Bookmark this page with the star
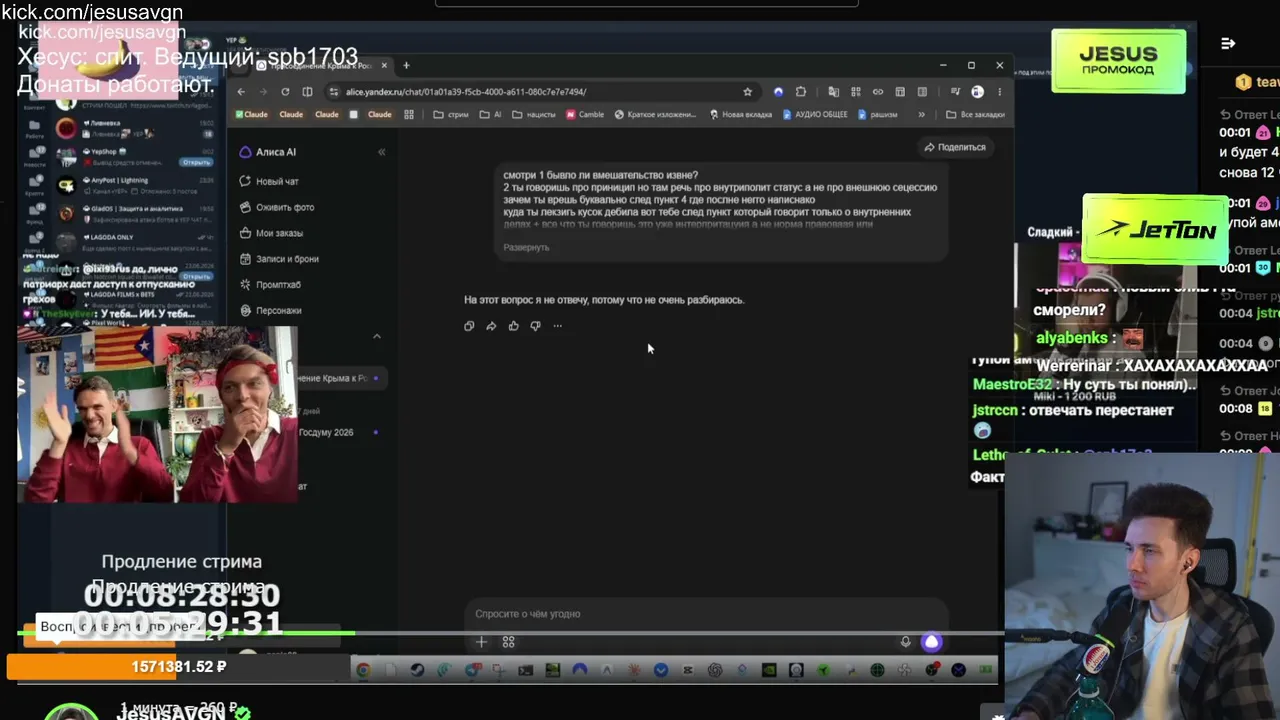1280x720 pixels. coord(747,92)
